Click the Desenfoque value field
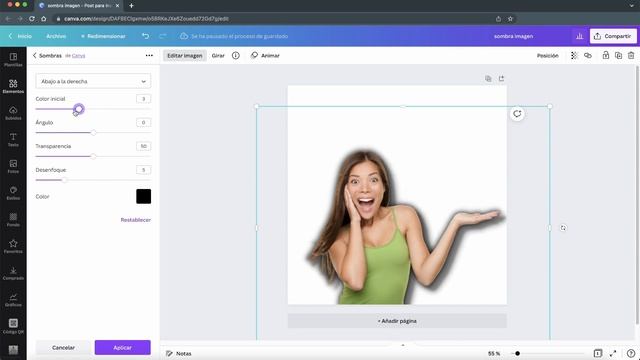This screenshot has height=360, width=640. tap(143, 170)
